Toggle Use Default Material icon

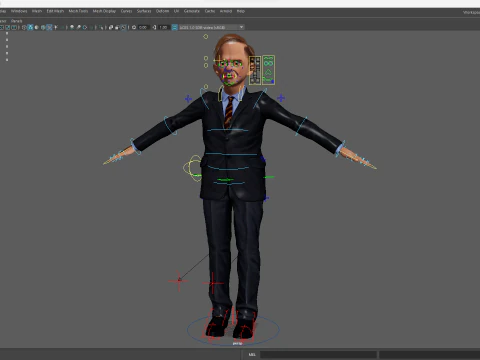pos(37,27)
